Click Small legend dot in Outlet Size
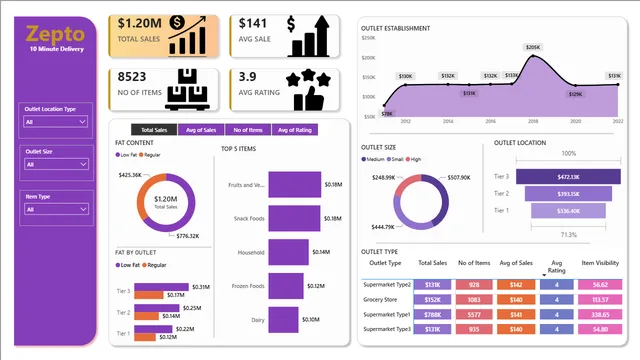This screenshot has width=640, height=360. tap(389, 159)
